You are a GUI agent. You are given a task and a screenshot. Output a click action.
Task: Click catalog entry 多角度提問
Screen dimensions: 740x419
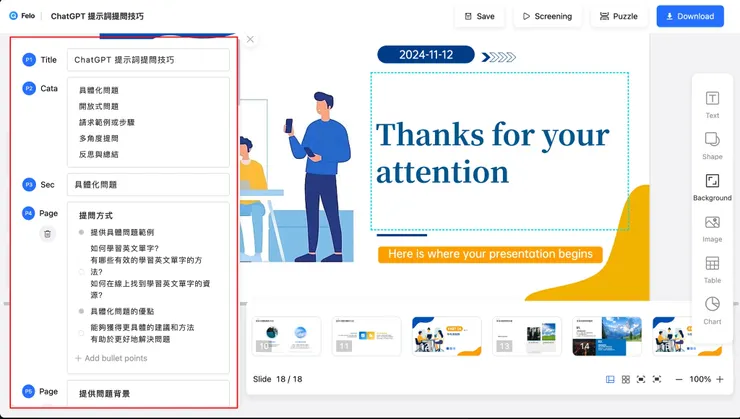[99, 138]
